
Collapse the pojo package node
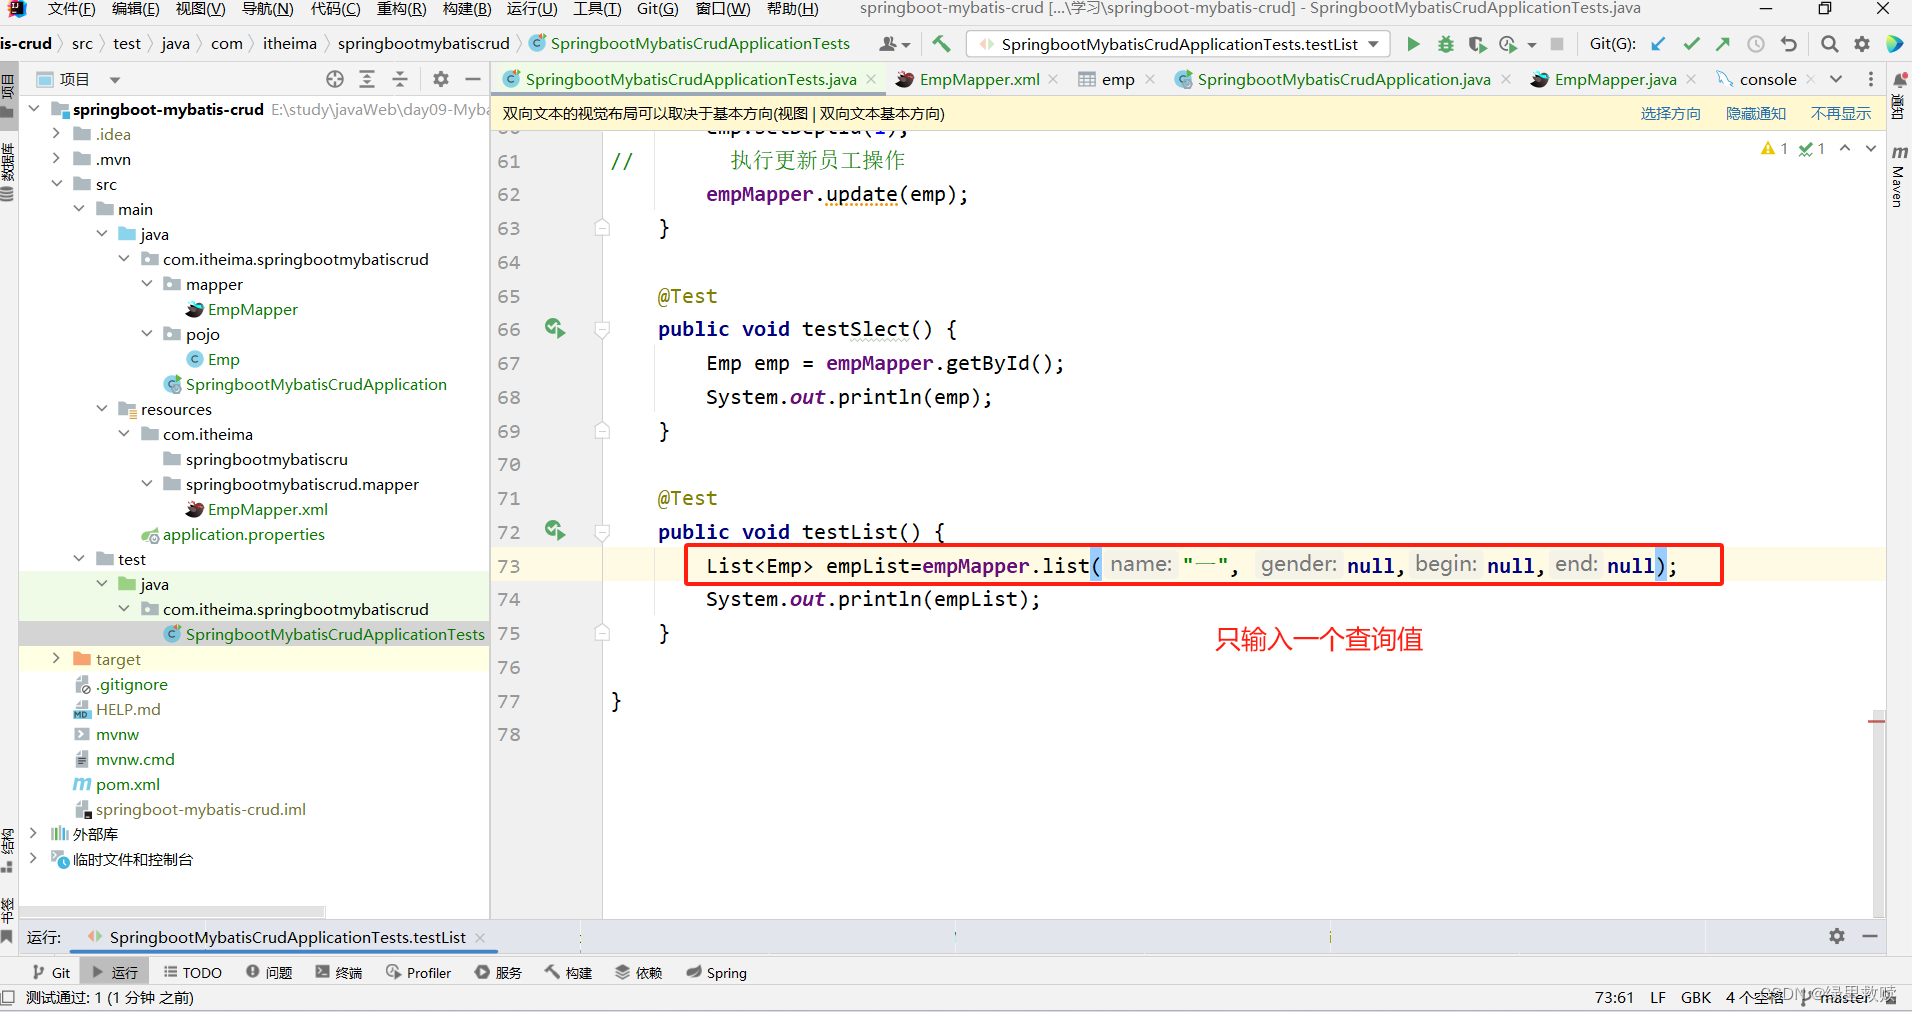coord(147,334)
